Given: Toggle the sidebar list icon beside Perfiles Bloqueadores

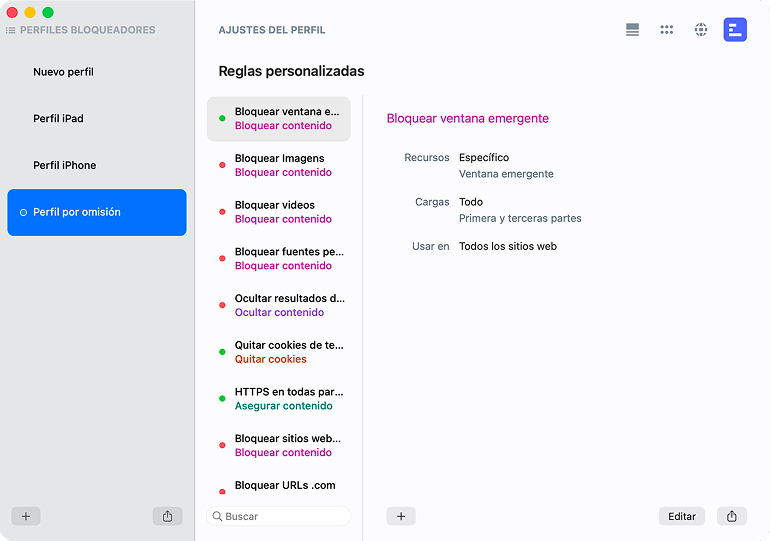Looking at the screenshot, I should (x=10, y=31).
